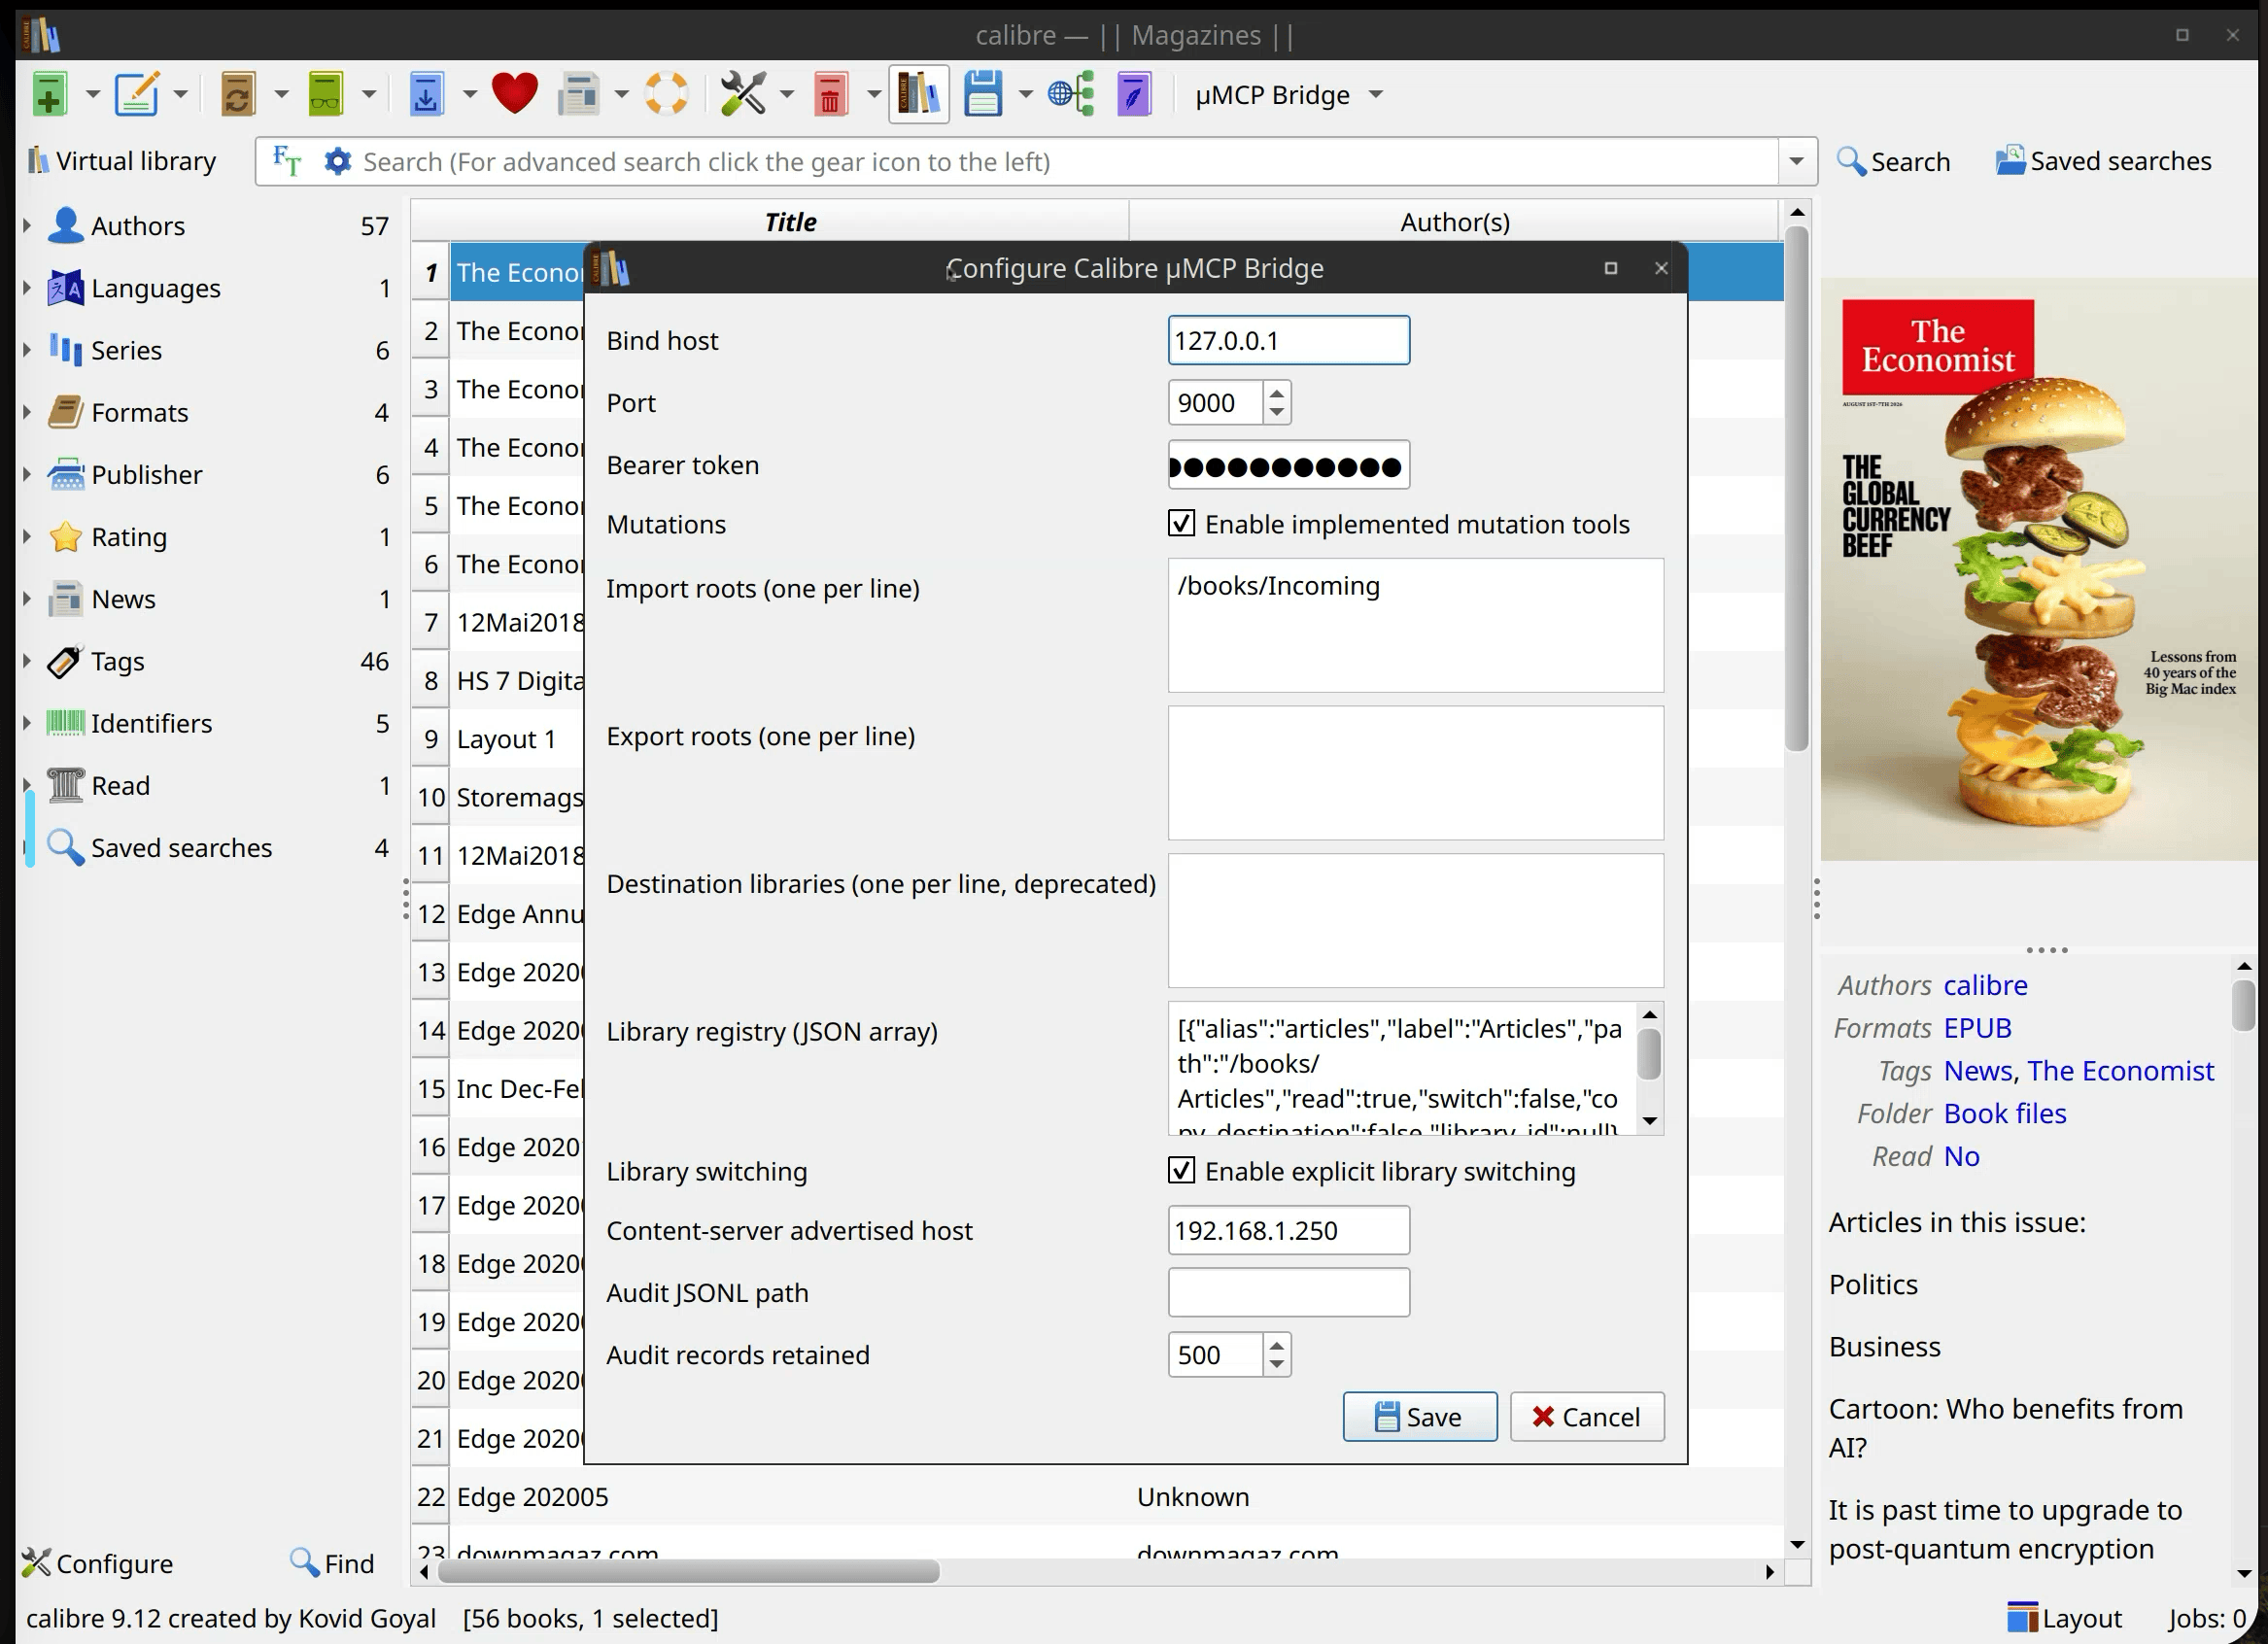This screenshot has height=1644, width=2268.
Task: Click the Search button
Action: point(1893,161)
